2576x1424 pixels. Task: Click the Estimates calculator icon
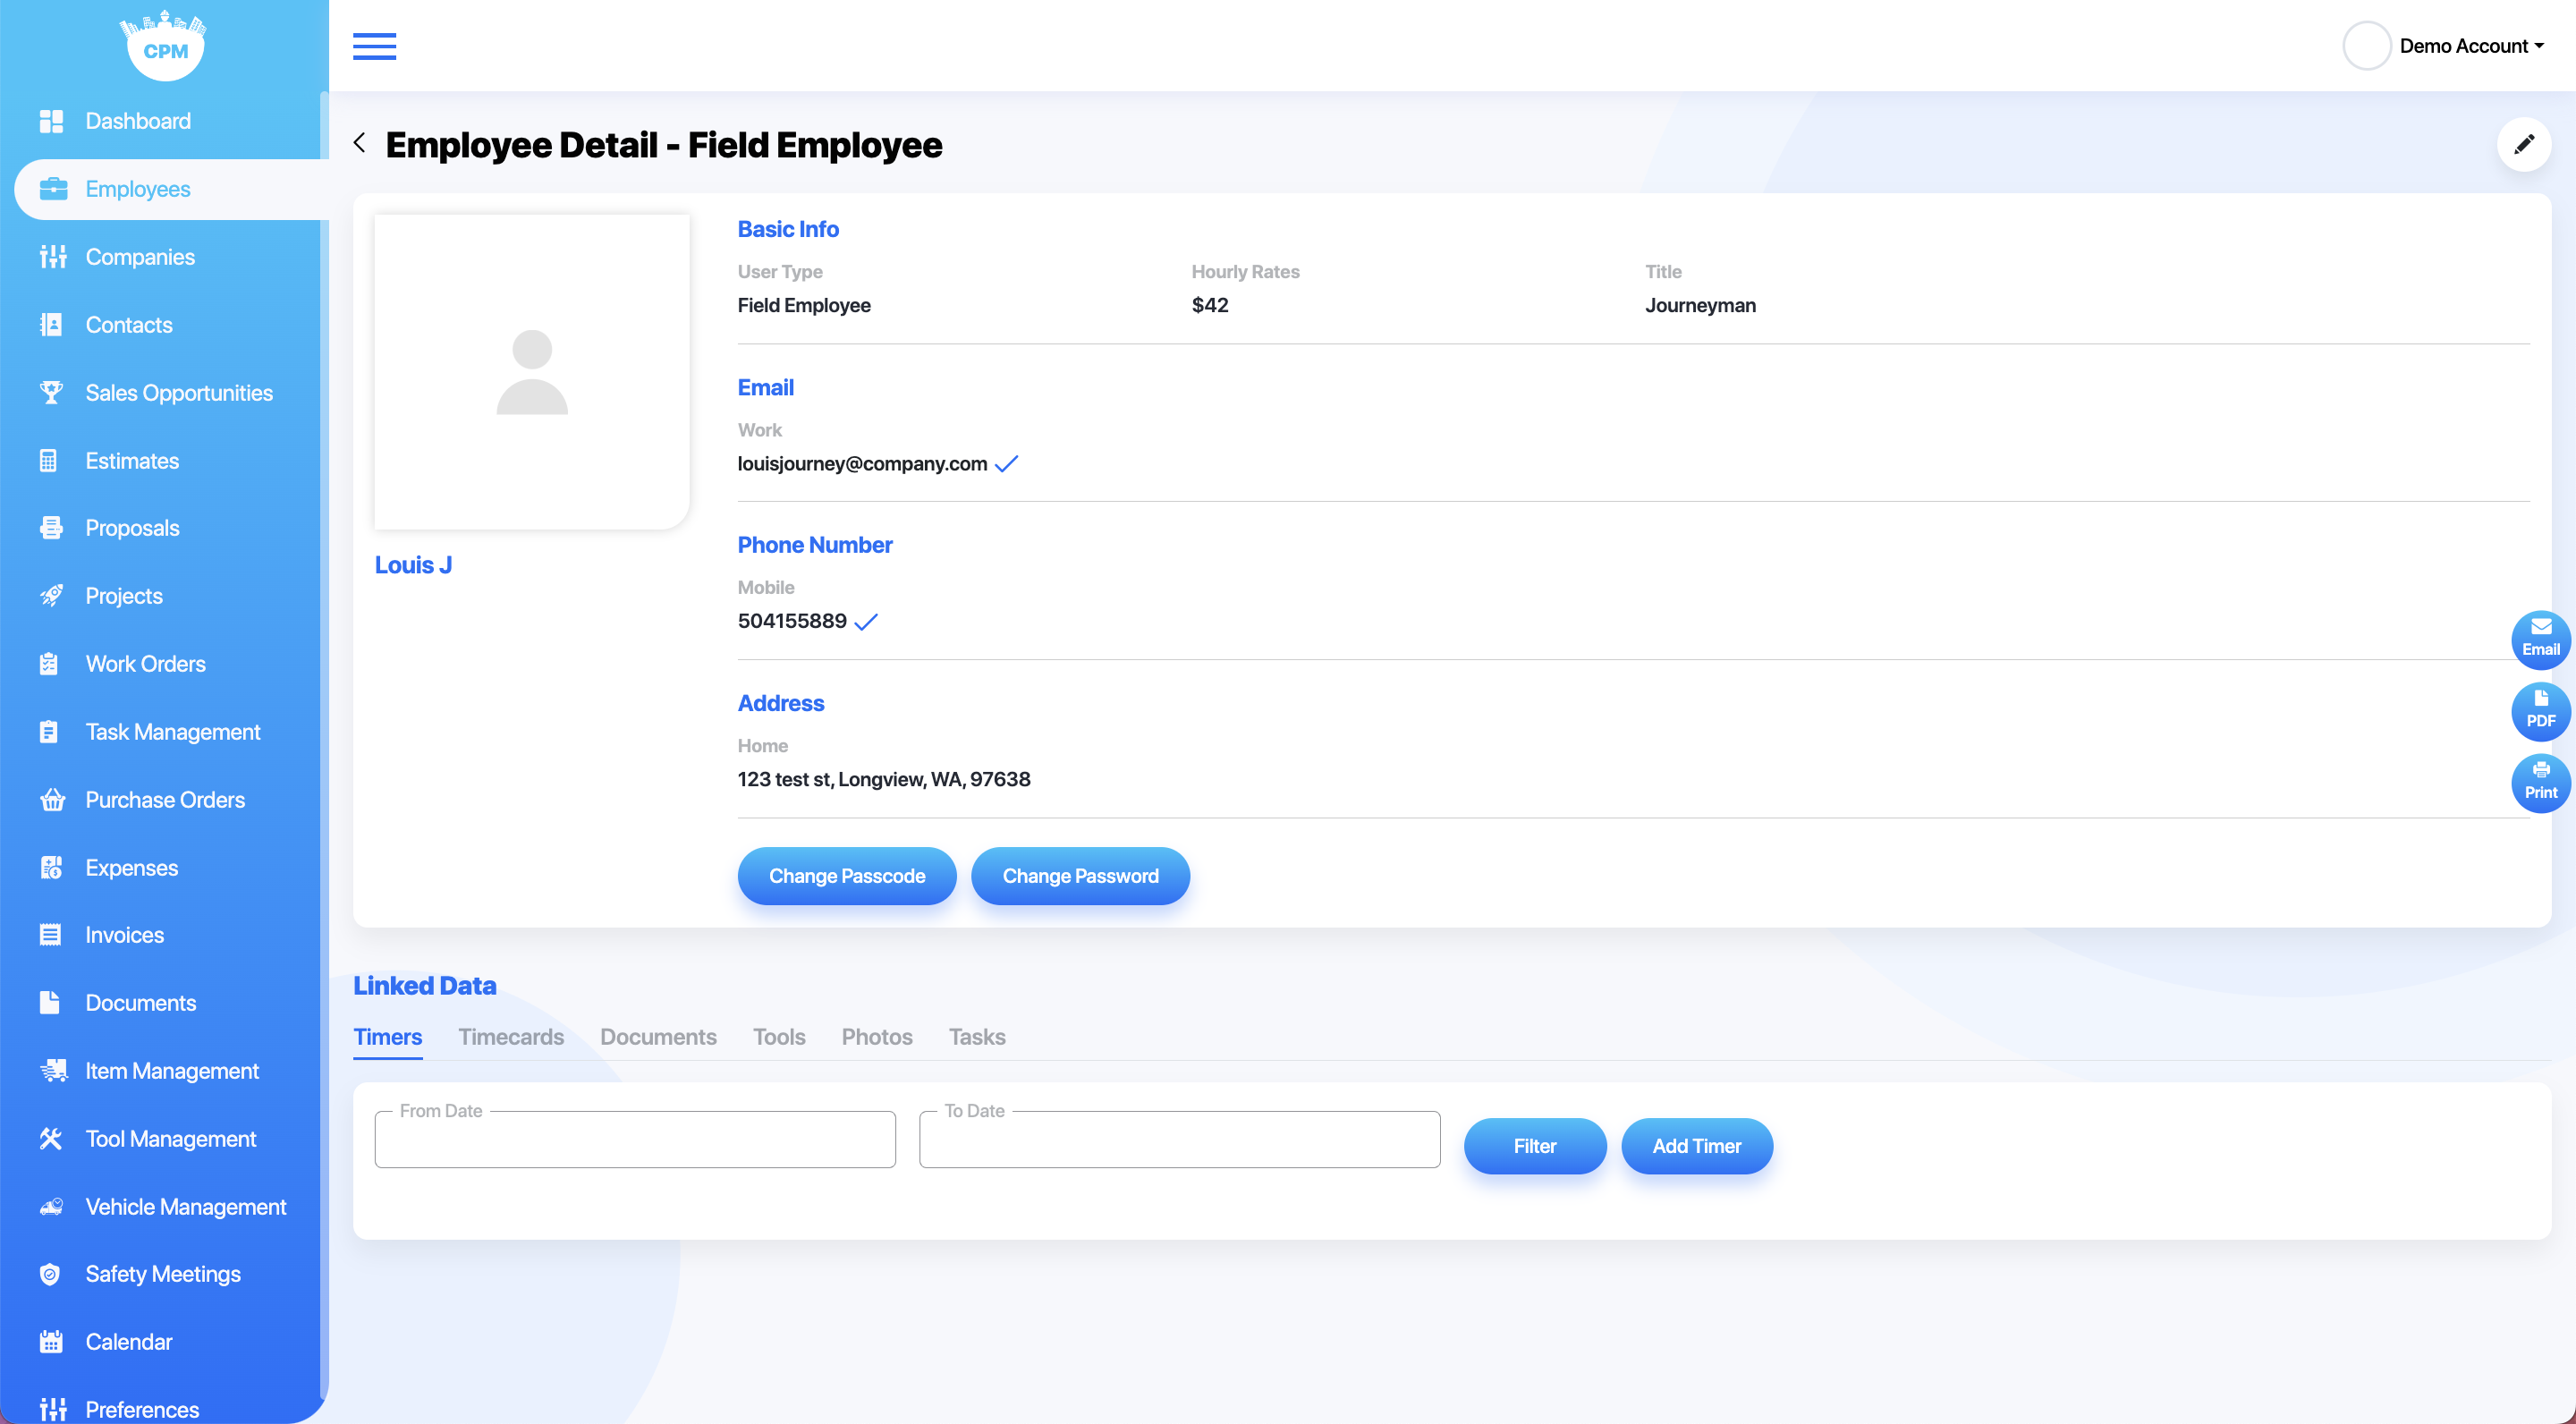pos(48,461)
